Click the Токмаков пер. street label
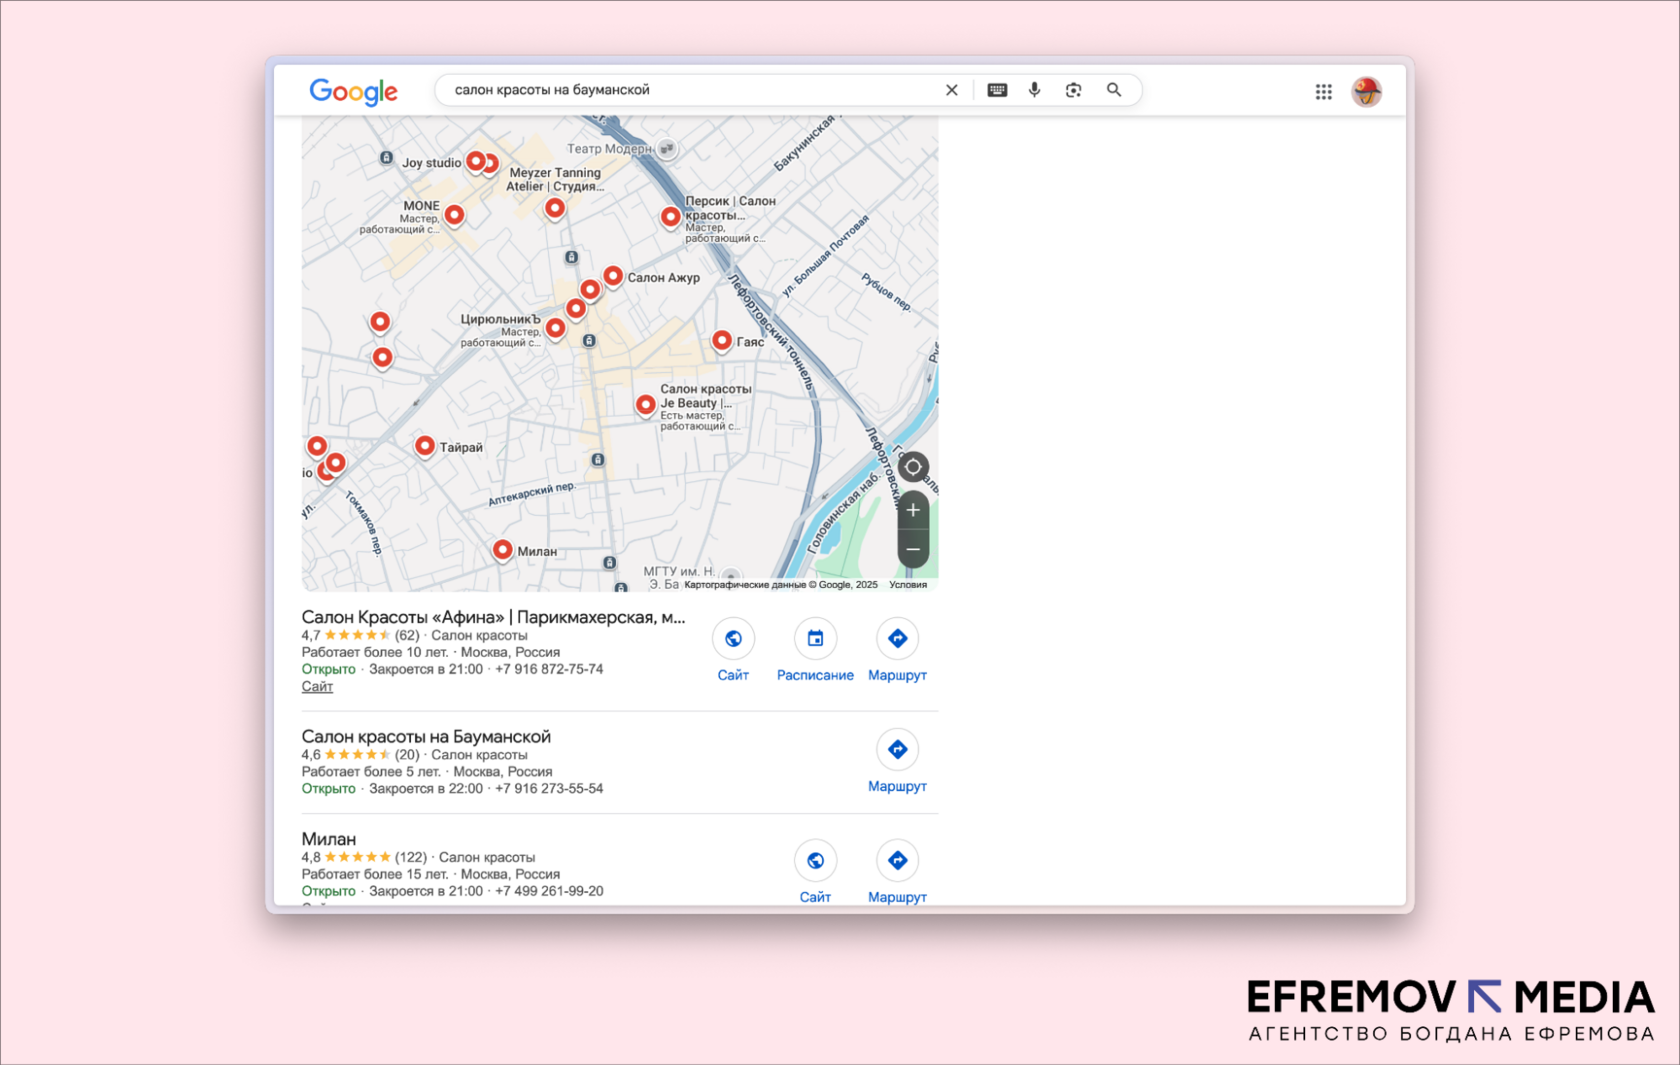Image resolution: width=1680 pixels, height=1065 pixels. (365, 523)
